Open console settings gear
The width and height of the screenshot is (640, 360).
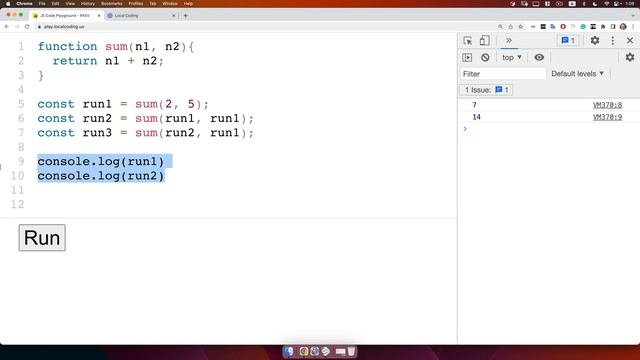[630, 58]
